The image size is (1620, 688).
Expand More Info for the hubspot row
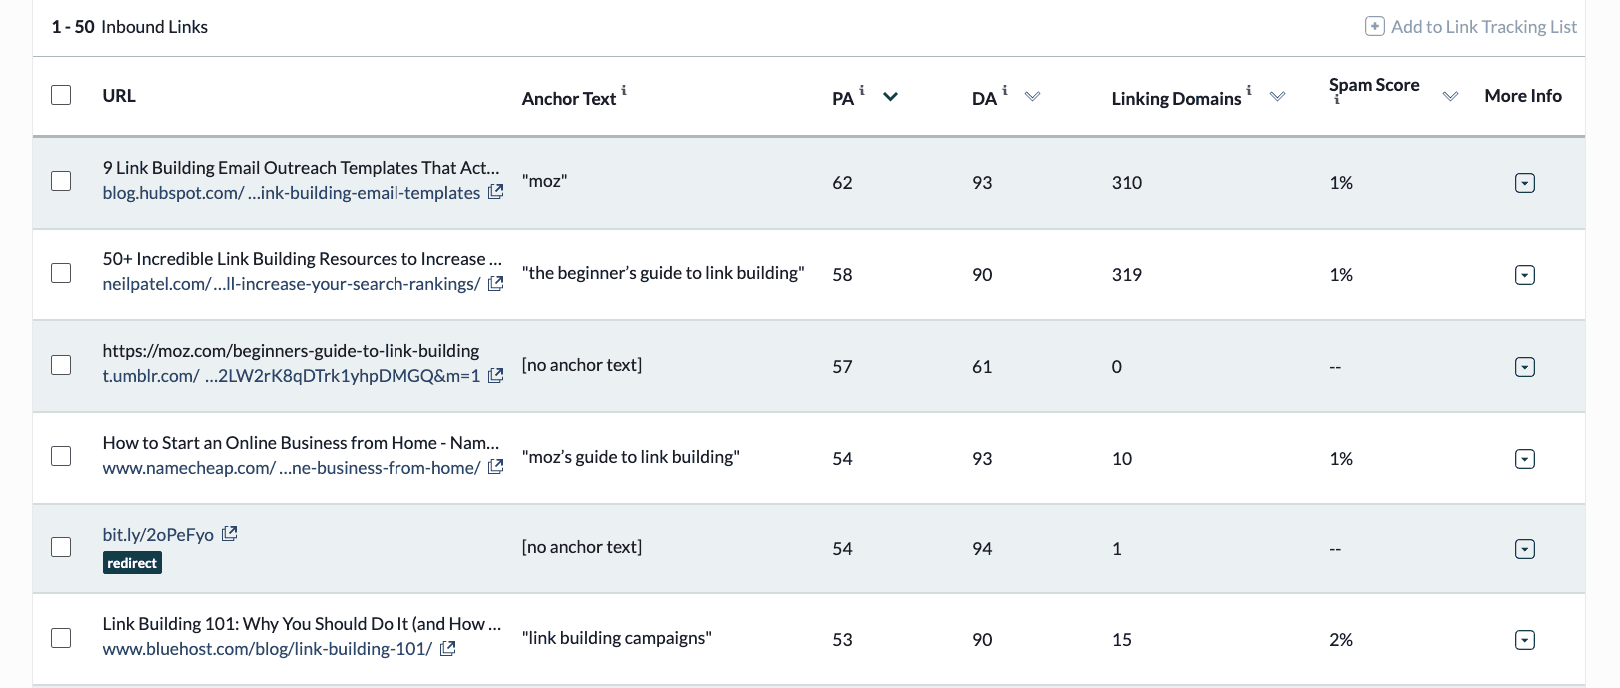click(x=1525, y=183)
